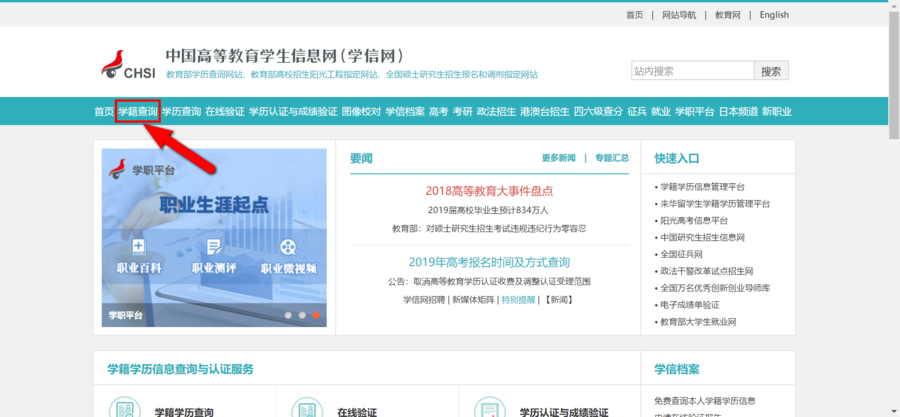The height and width of the screenshot is (417, 900).
Task: Open 图像校对 navigation item
Action: click(x=362, y=112)
